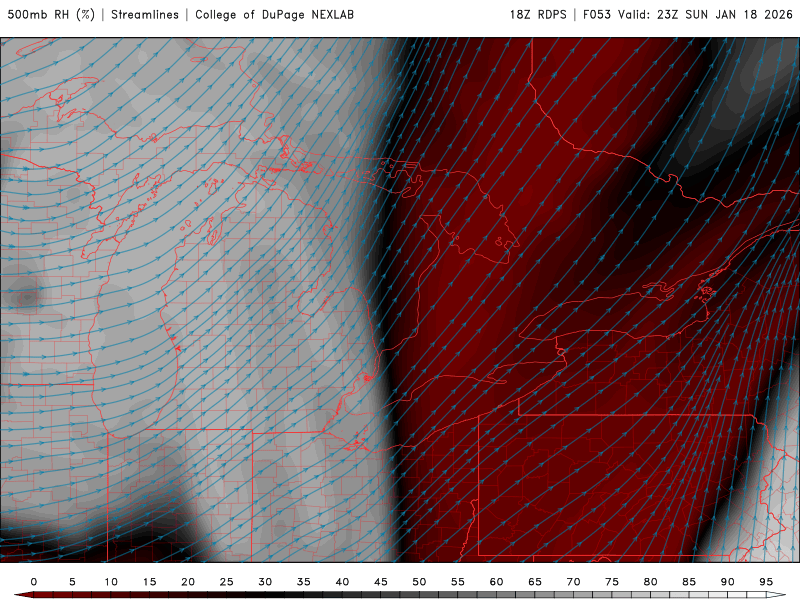This screenshot has height=600, width=800.
Task: Pick the '30' tick label on scale
Action: [265, 582]
